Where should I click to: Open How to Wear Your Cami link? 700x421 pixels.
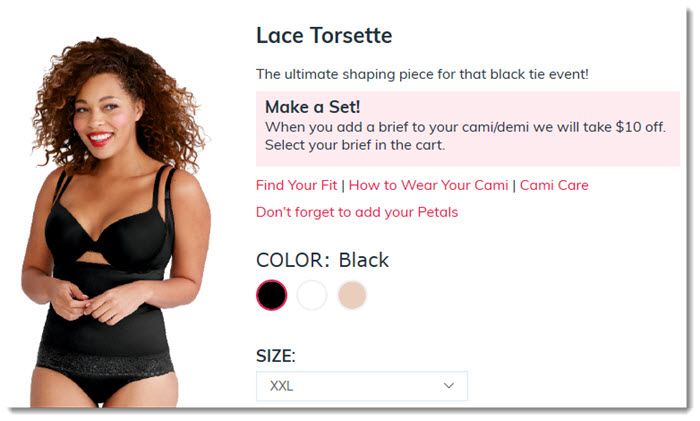click(x=428, y=185)
